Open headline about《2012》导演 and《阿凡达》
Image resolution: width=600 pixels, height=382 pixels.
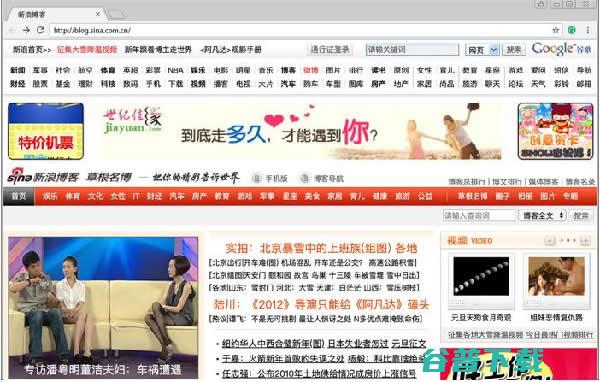(x=321, y=305)
